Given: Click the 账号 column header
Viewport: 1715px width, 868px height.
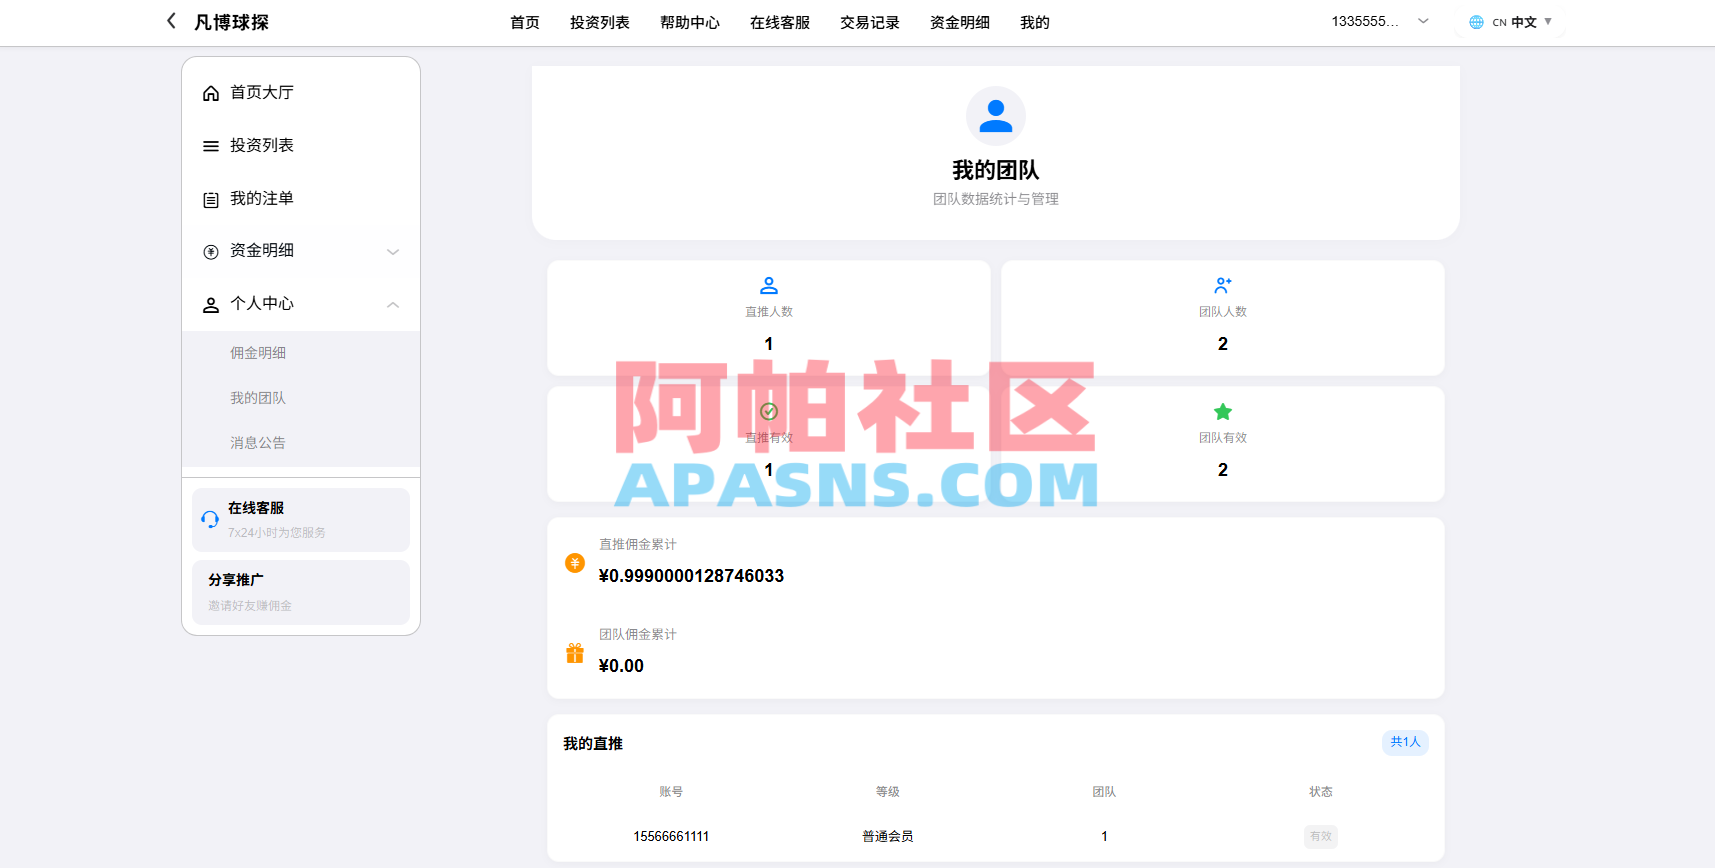Looking at the screenshot, I should pos(671,792).
